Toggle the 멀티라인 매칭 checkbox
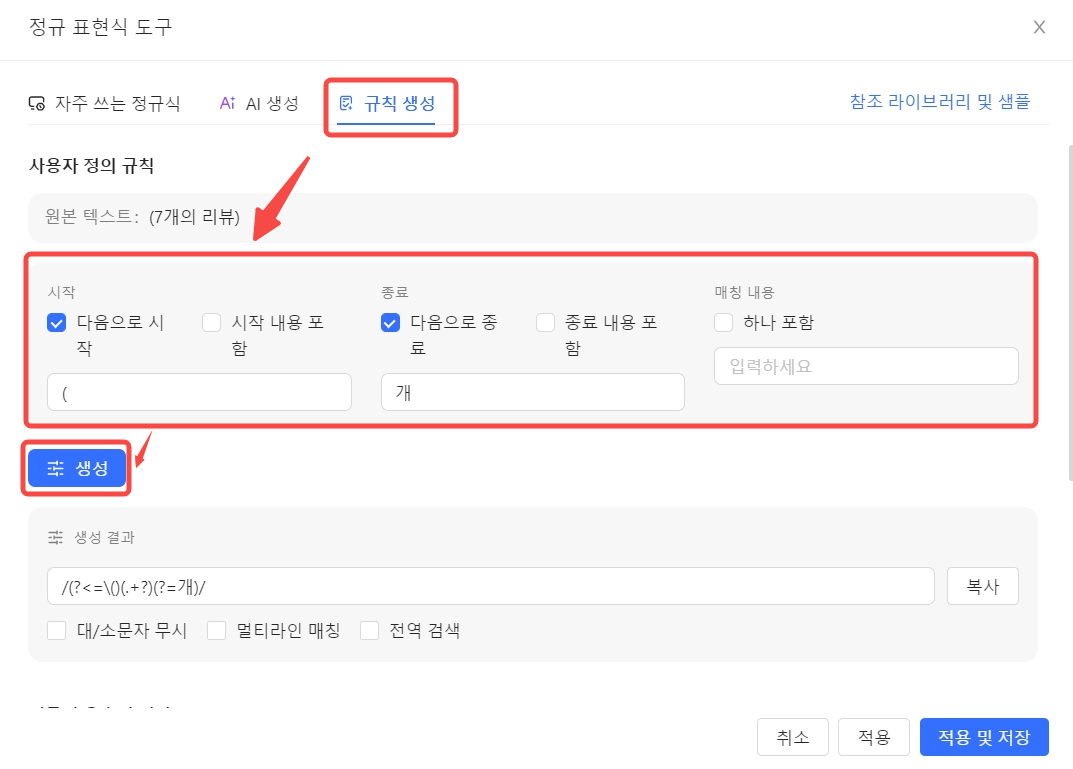 coord(217,631)
